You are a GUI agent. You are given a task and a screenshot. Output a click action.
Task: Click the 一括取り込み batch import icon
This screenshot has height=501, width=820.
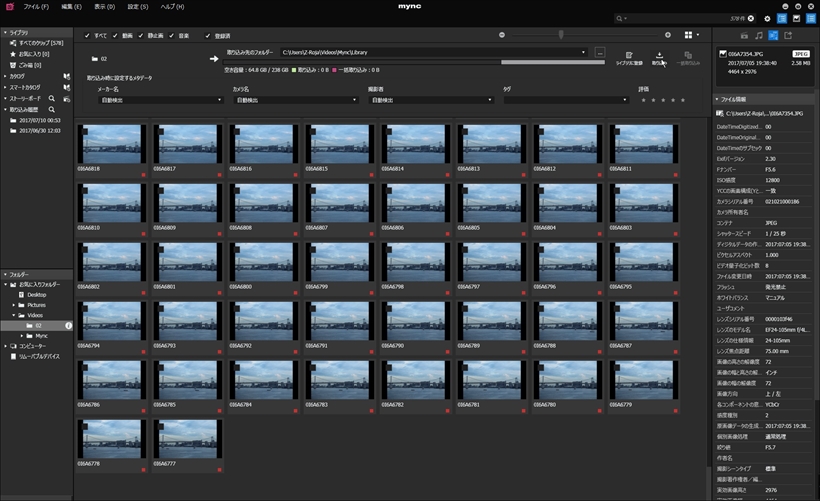pos(688,55)
